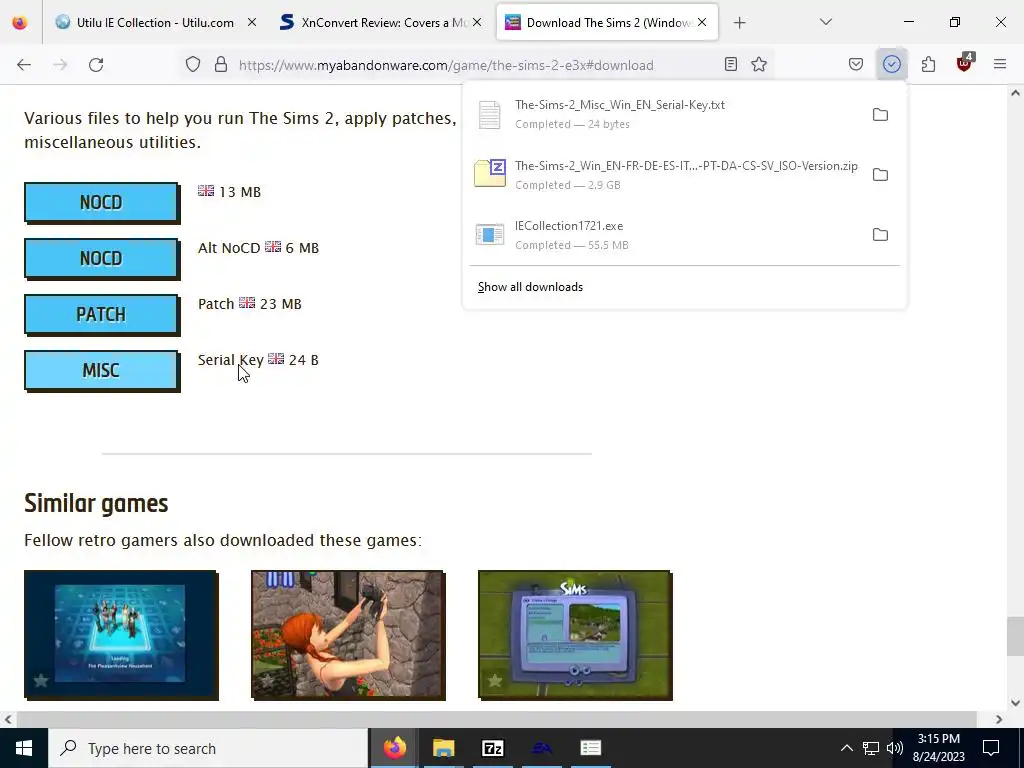Image resolution: width=1024 pixels, height=768 pixels.
Task: Bookmark this page with star icon
Action: click(x=759, y=64)
